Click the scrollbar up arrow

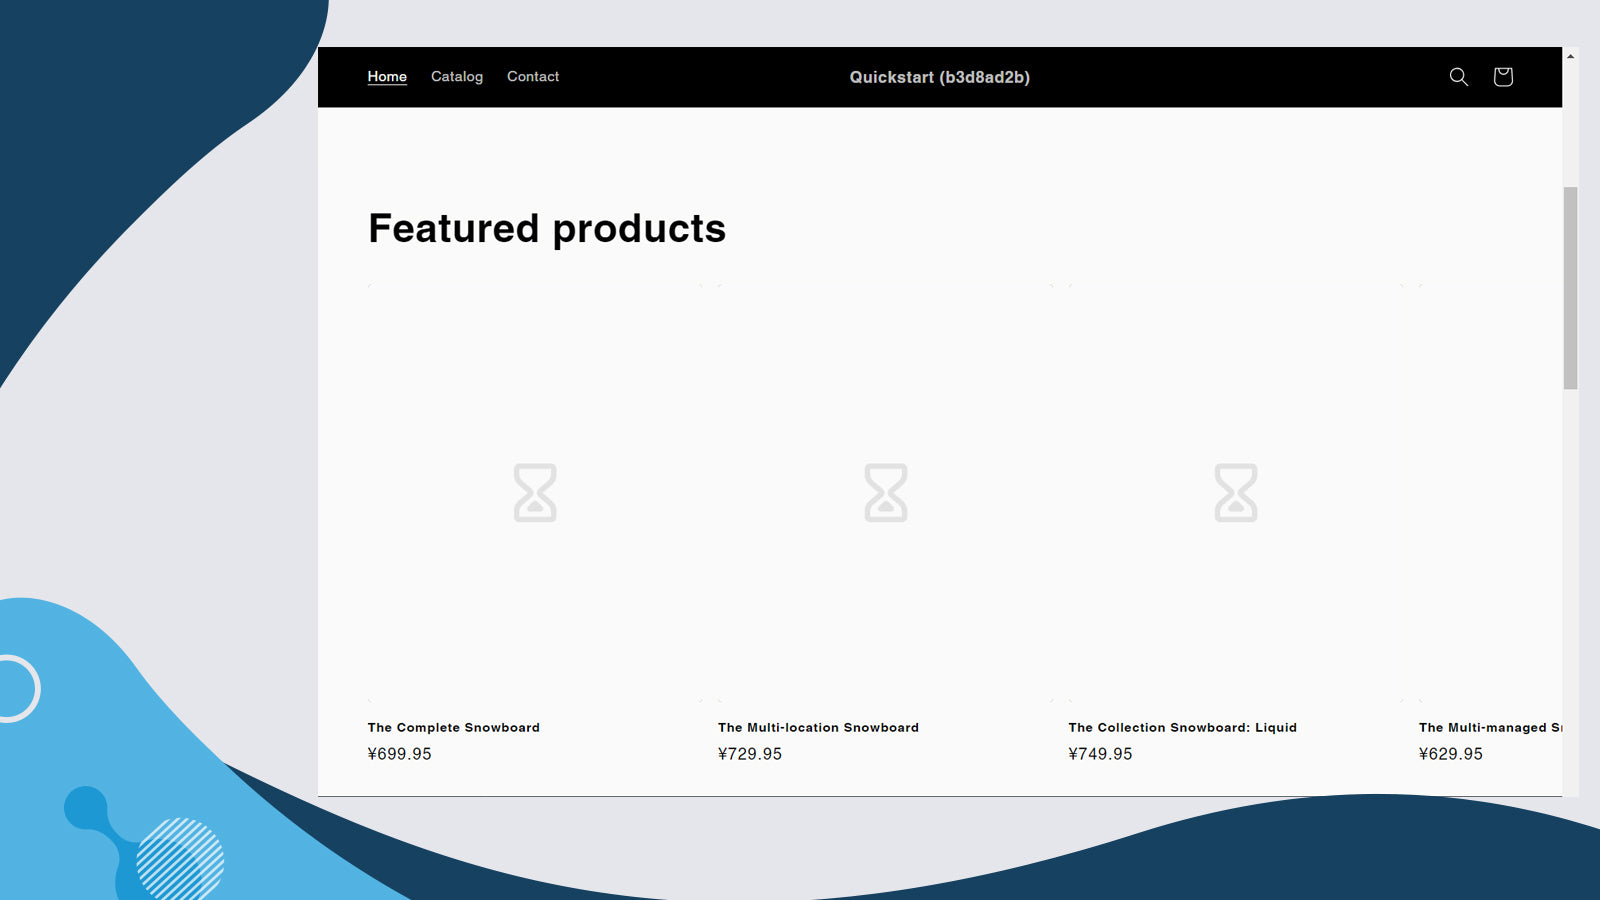tap(1570, 56)
